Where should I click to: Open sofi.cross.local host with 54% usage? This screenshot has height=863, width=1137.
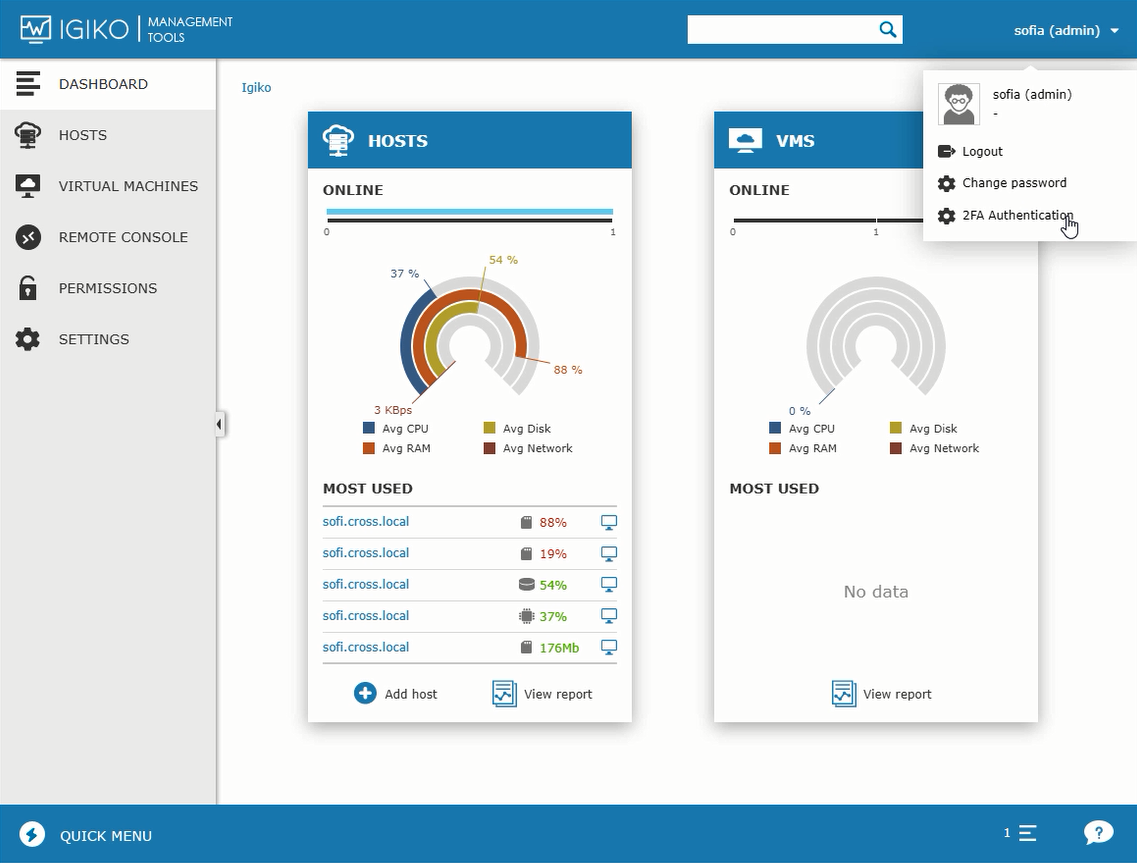pos(365,585)
